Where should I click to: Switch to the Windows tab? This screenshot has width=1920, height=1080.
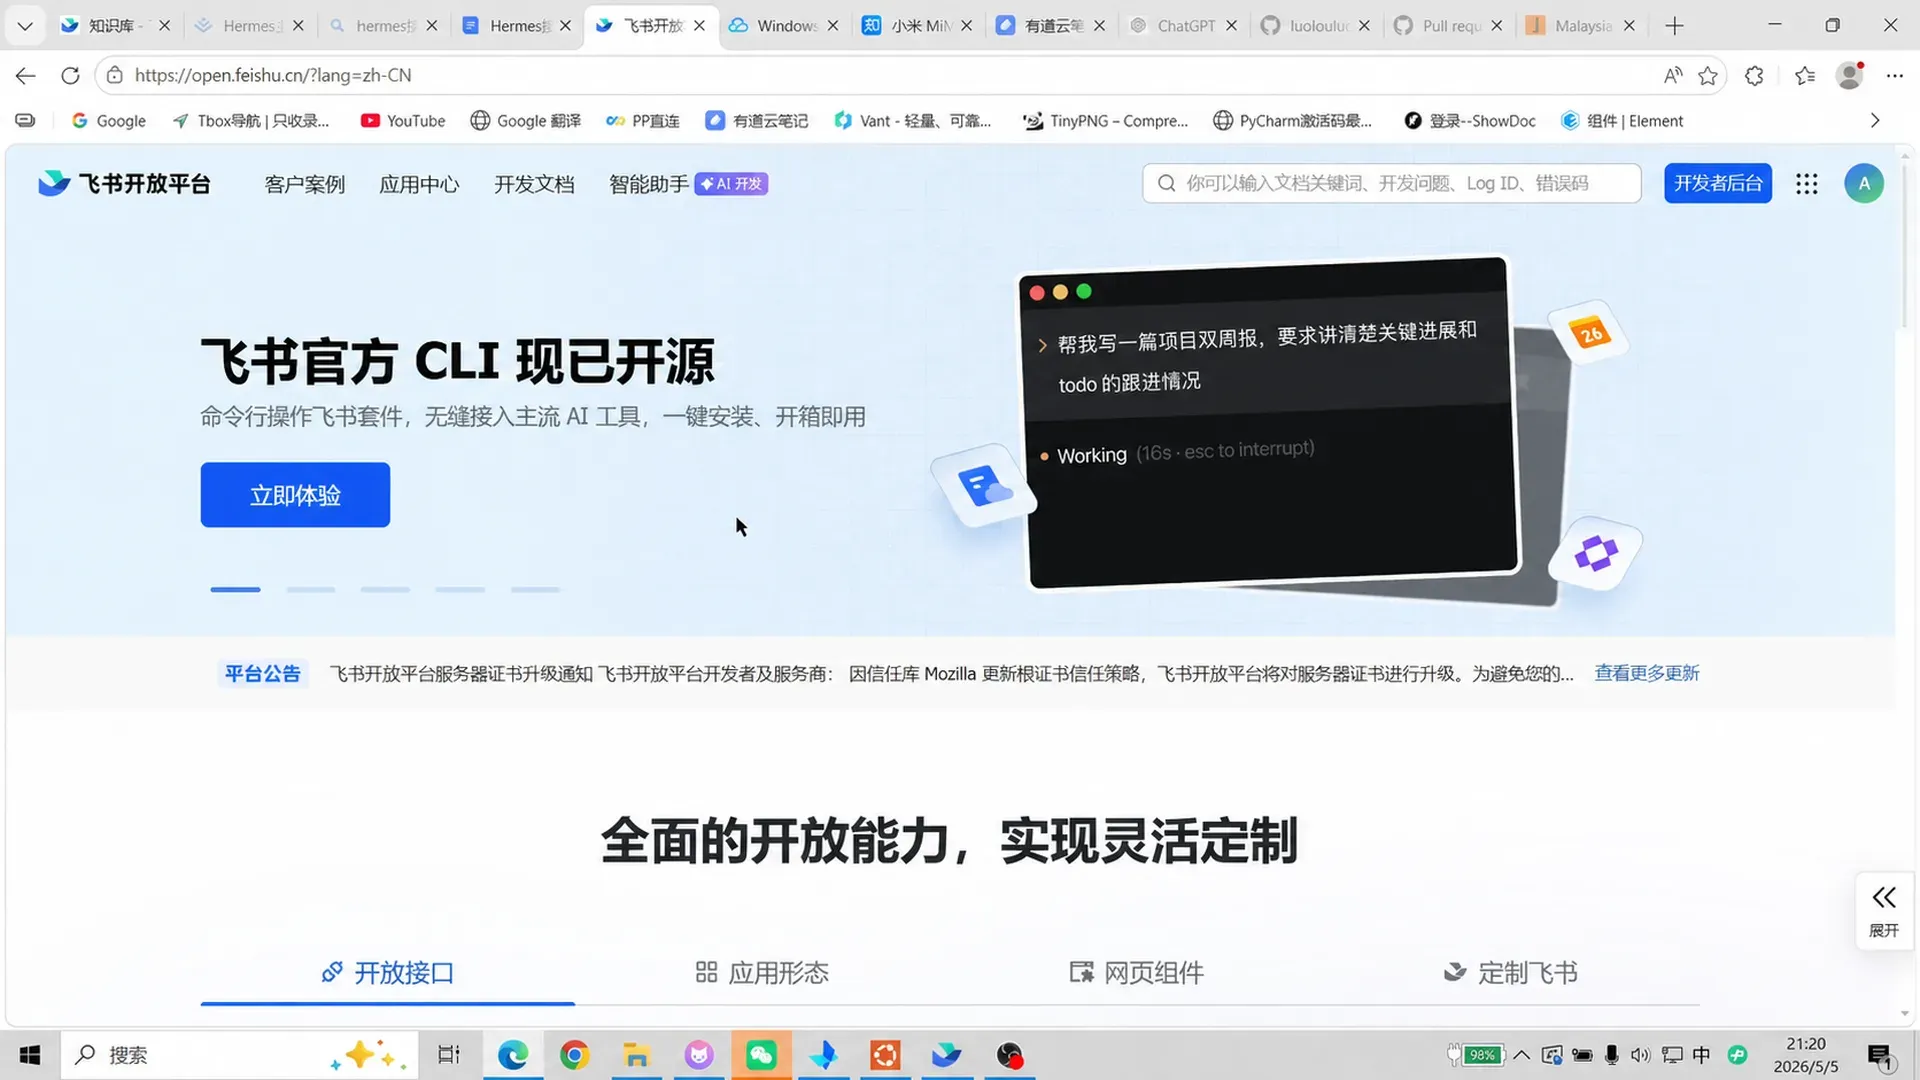[786, 26]
